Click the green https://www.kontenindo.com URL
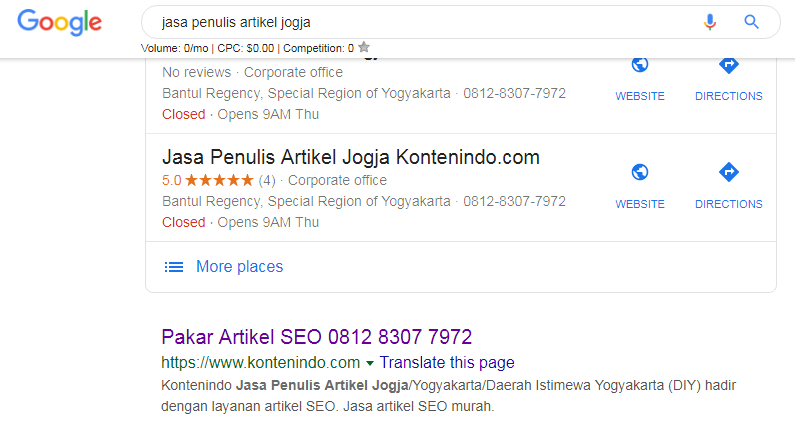 [261, 362]
